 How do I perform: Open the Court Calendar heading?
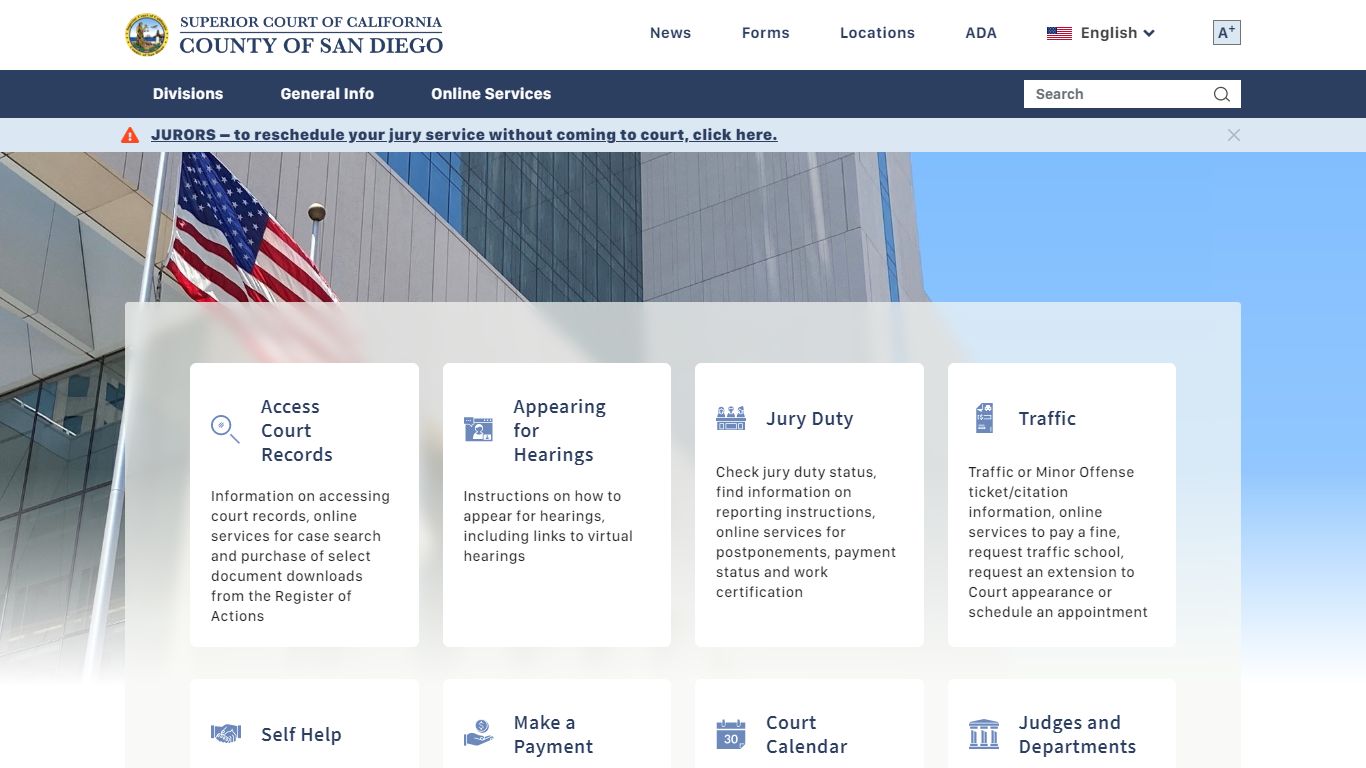[807, 734]
